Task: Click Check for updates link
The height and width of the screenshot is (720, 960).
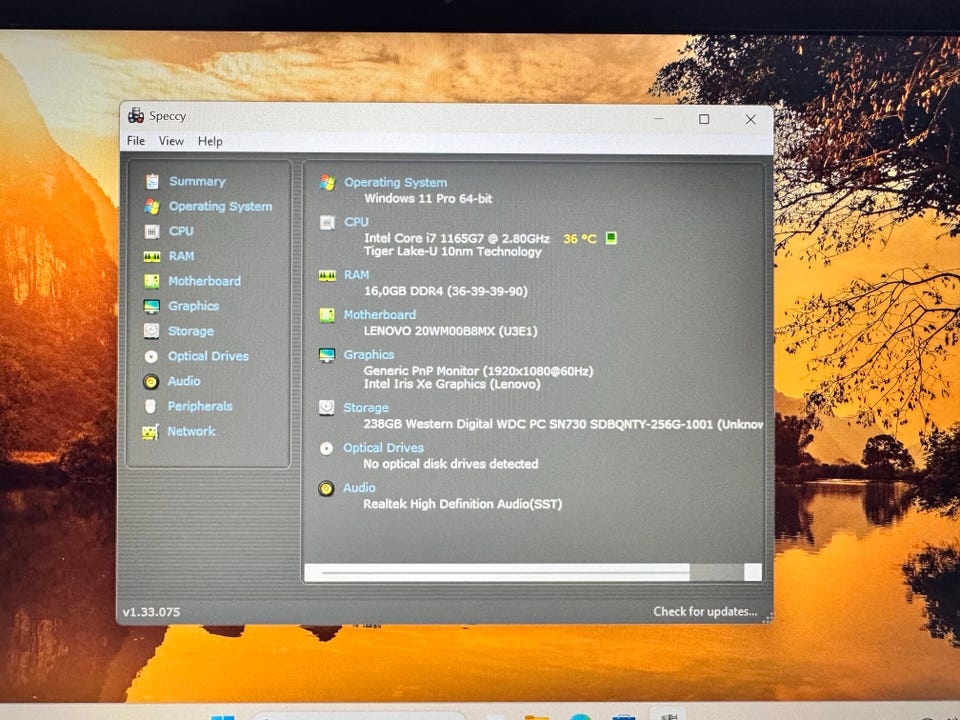Action: point(705,612)
